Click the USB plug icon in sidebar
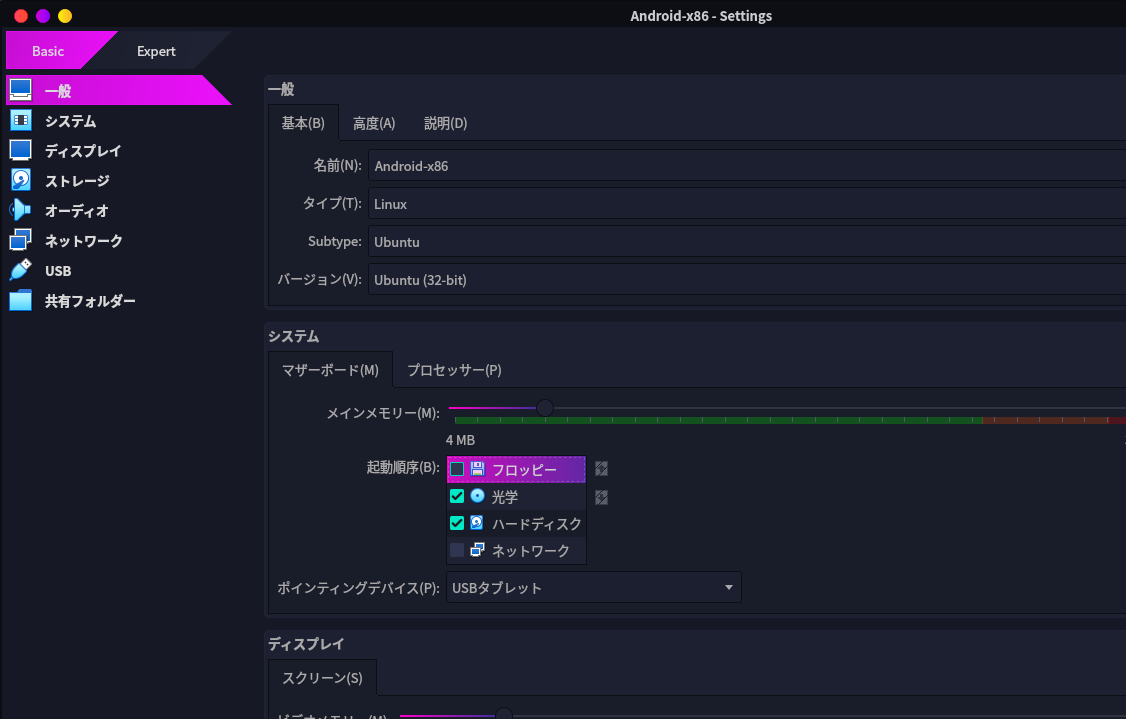Image resolution: width=1126 pixels, height=719 pixels. tap(21, 271)
